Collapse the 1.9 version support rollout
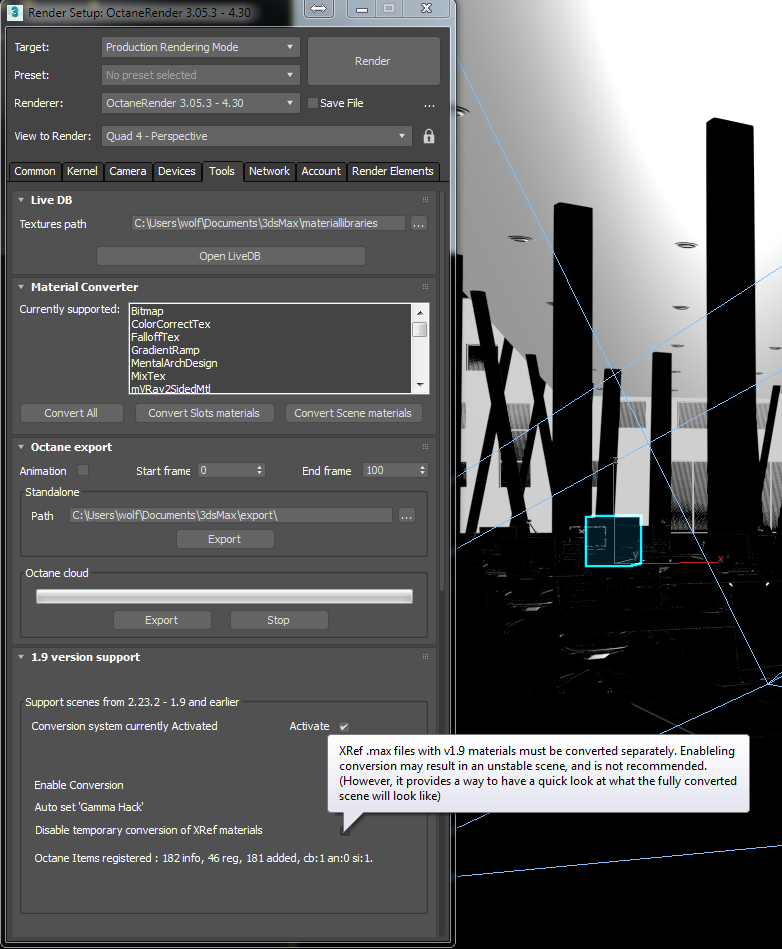The width and height of the screenshot is (782, 949). 21,657
